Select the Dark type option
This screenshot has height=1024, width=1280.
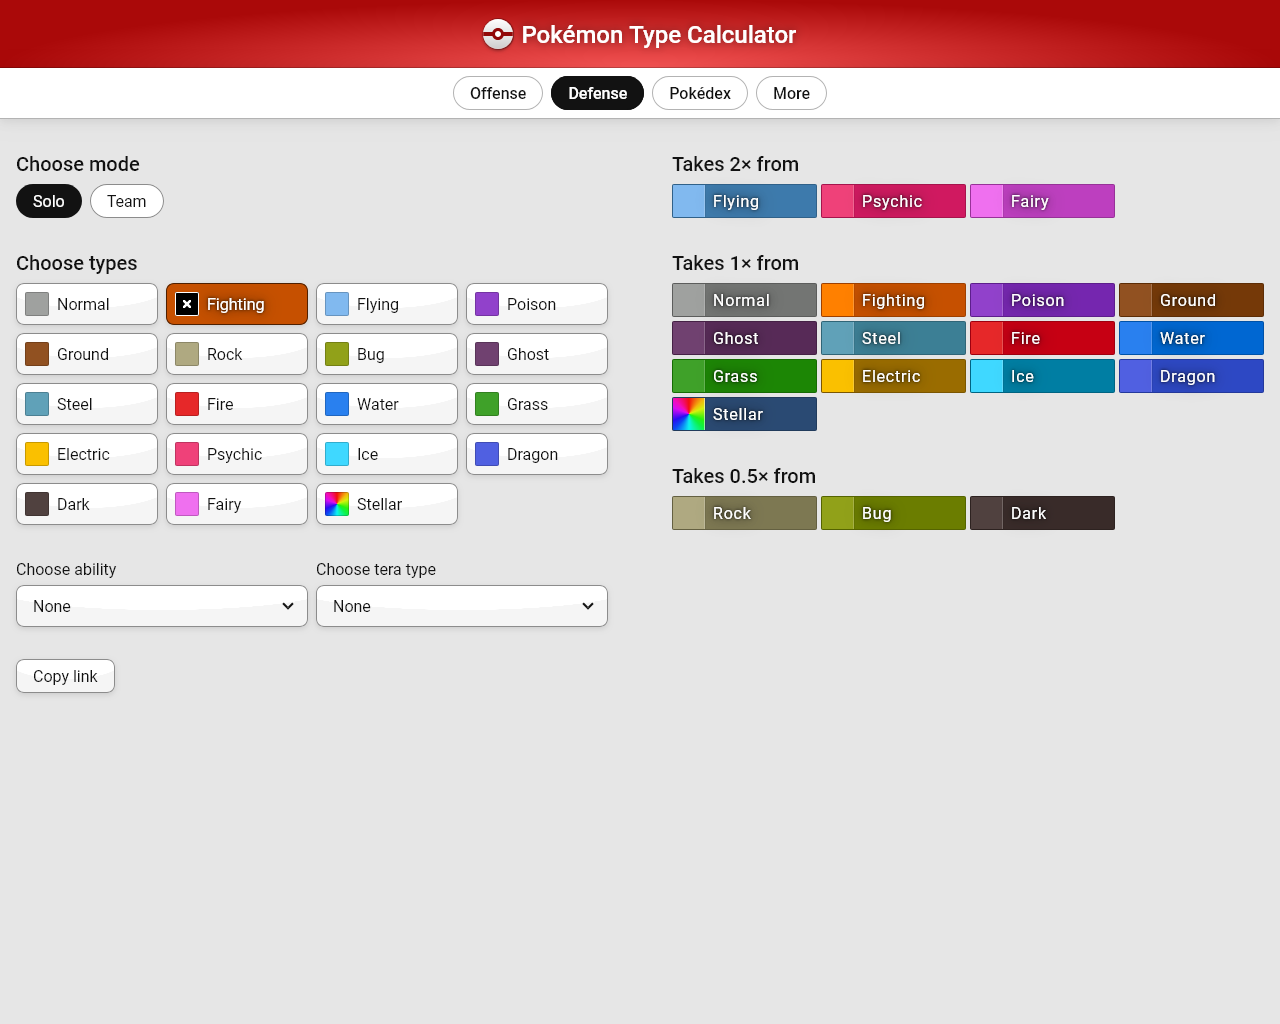(87, 504)
